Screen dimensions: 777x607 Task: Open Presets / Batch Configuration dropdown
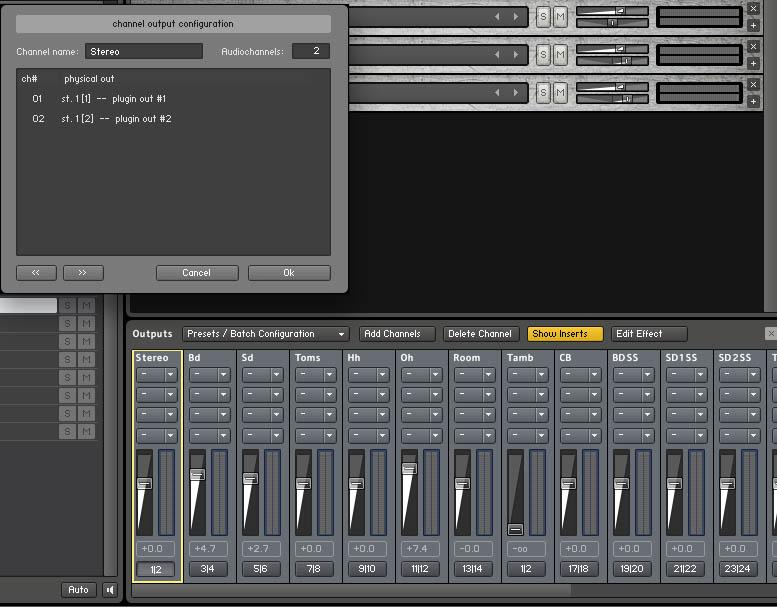(x=266, y=334)
